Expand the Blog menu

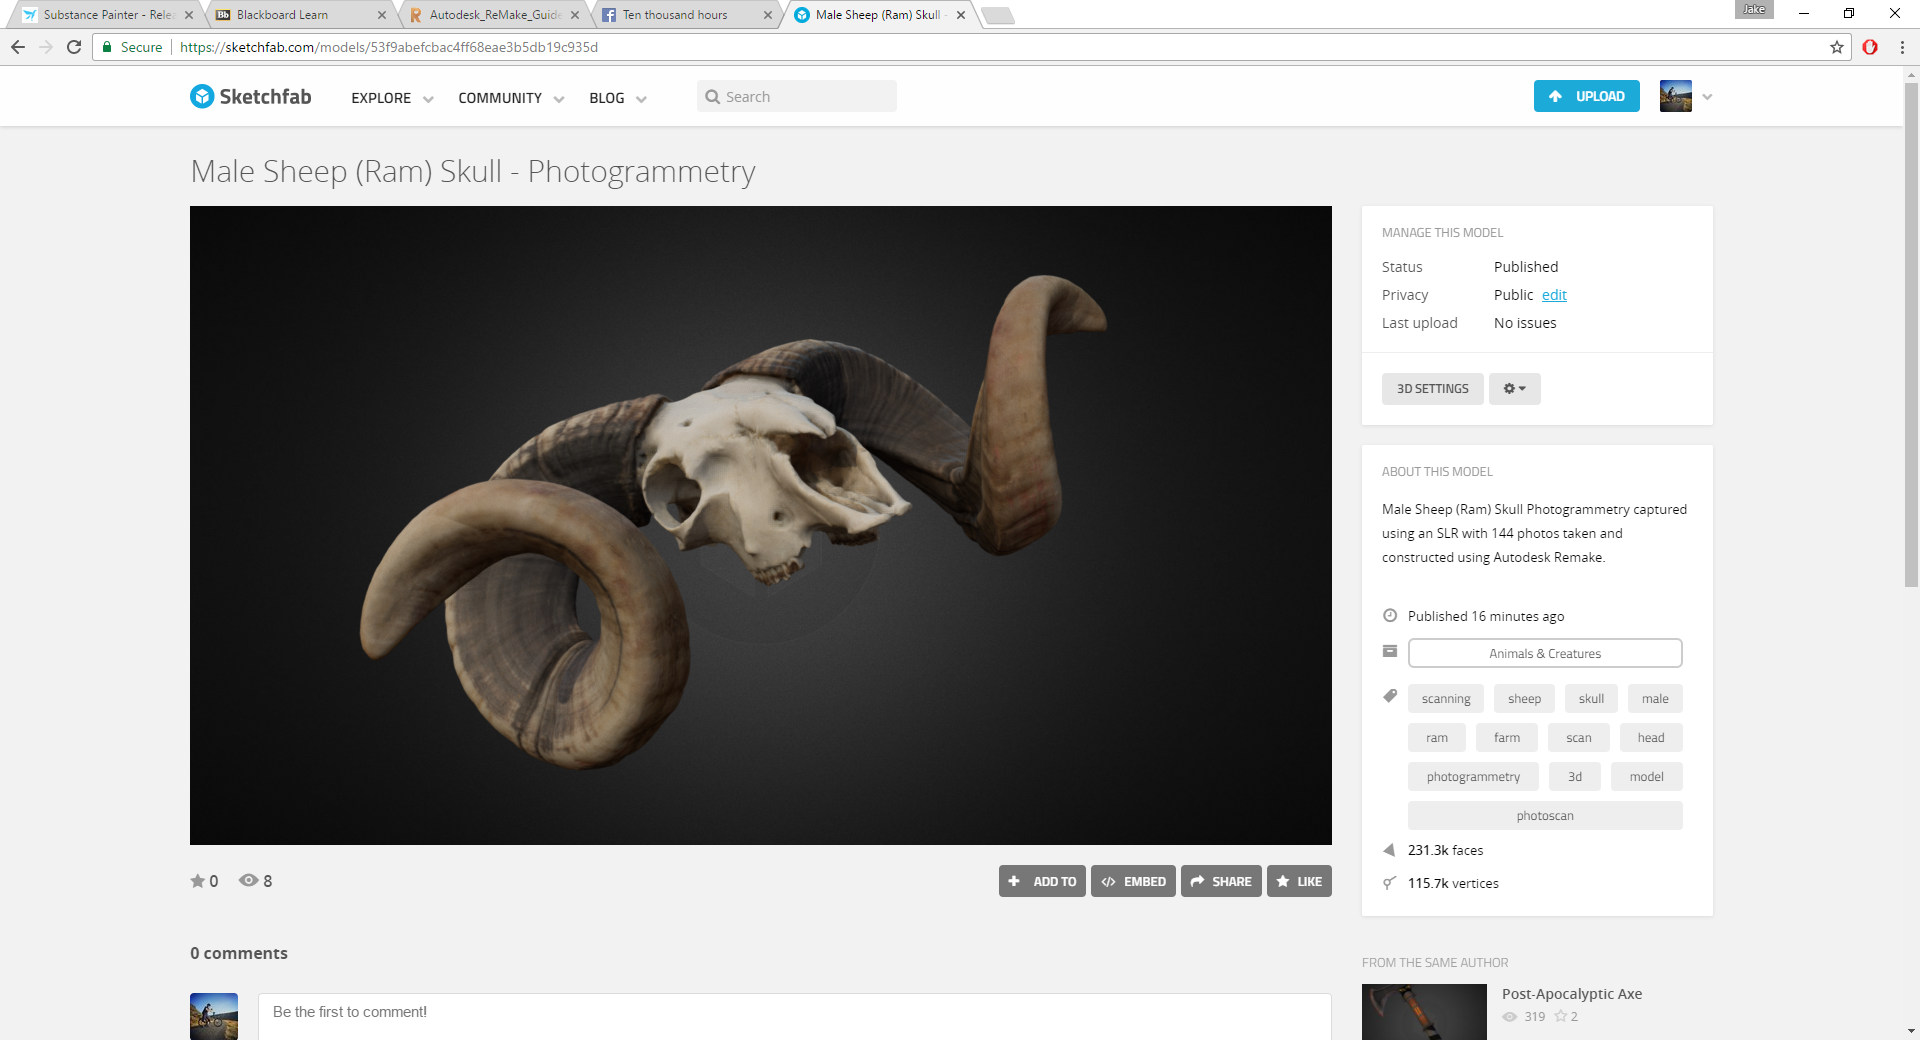618,98
